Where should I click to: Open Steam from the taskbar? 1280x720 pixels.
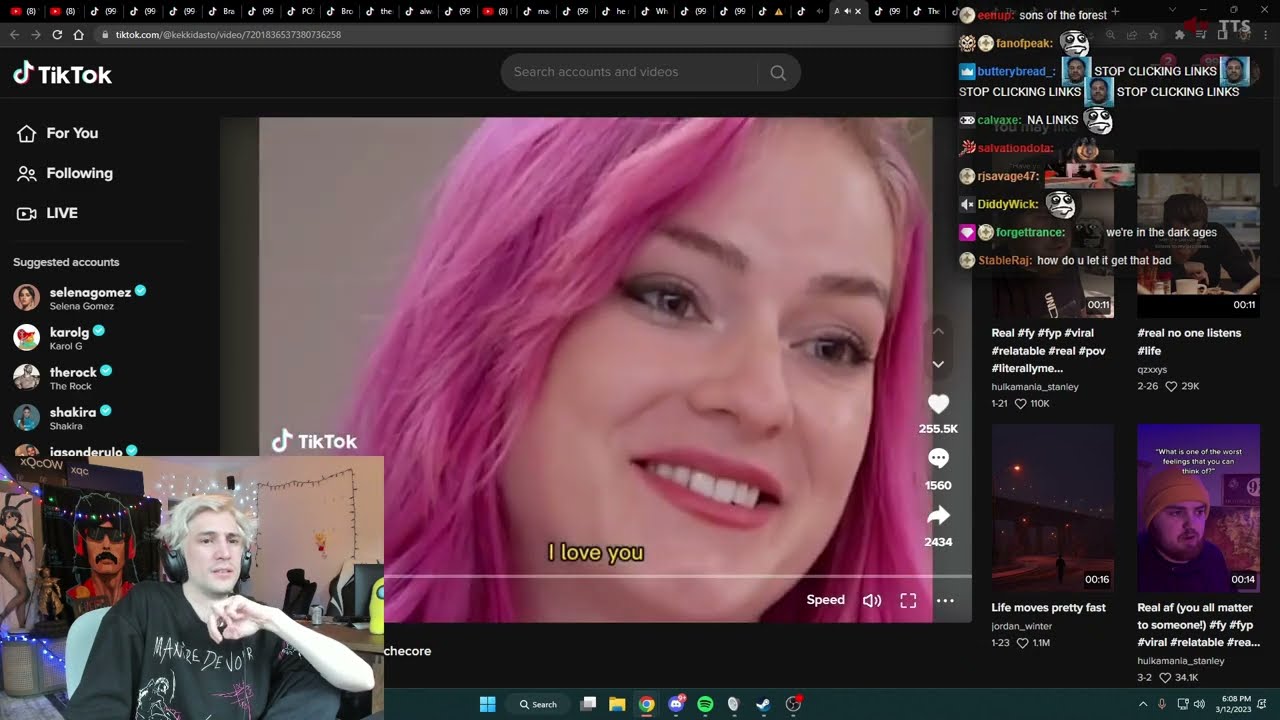tap(763, 704)
